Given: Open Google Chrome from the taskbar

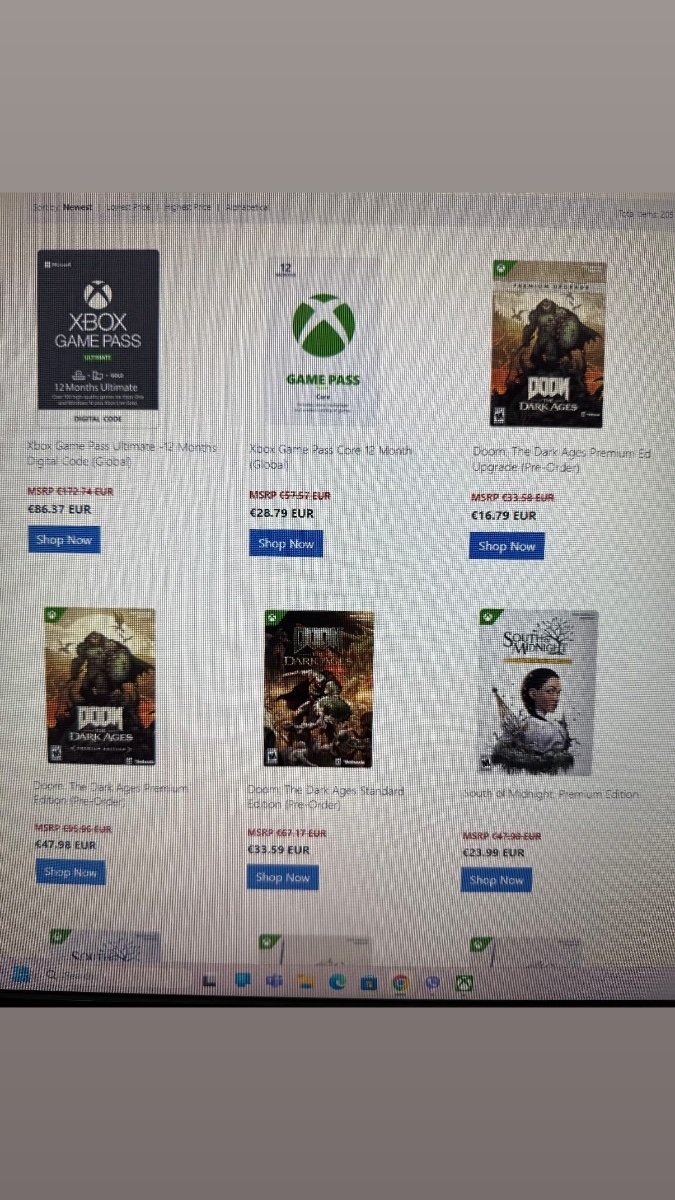Looking at the screenshot, I should click(x=400, y=983).
